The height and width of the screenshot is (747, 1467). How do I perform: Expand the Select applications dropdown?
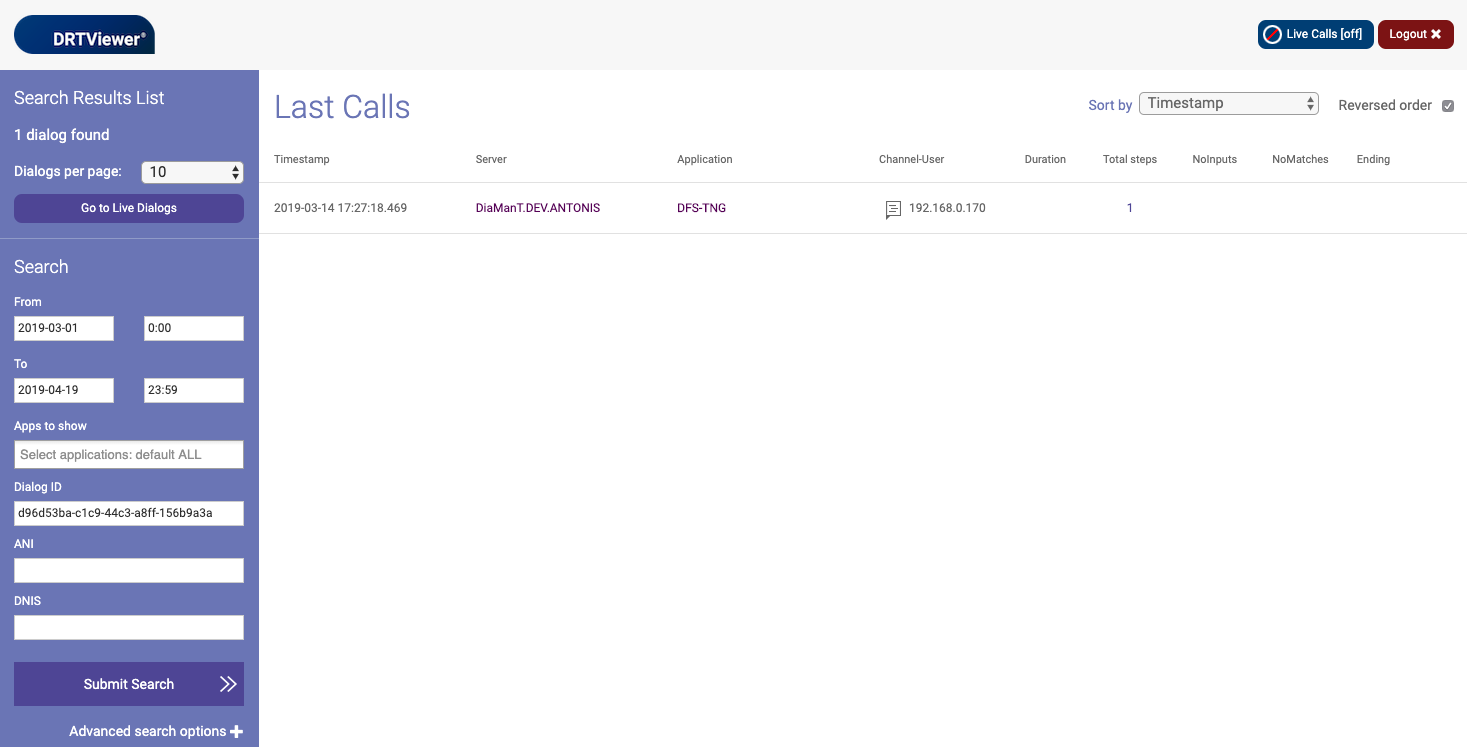[128, 454]
